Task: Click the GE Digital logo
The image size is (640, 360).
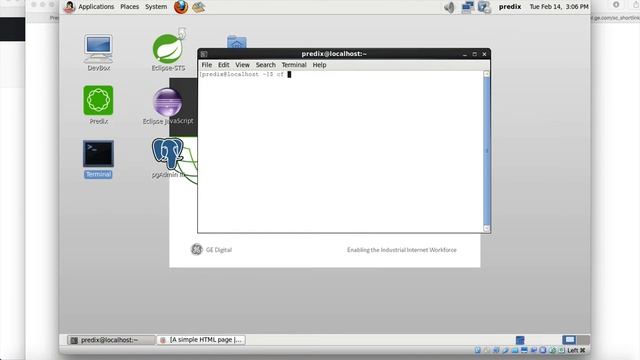Action: [x=196, y=249]
